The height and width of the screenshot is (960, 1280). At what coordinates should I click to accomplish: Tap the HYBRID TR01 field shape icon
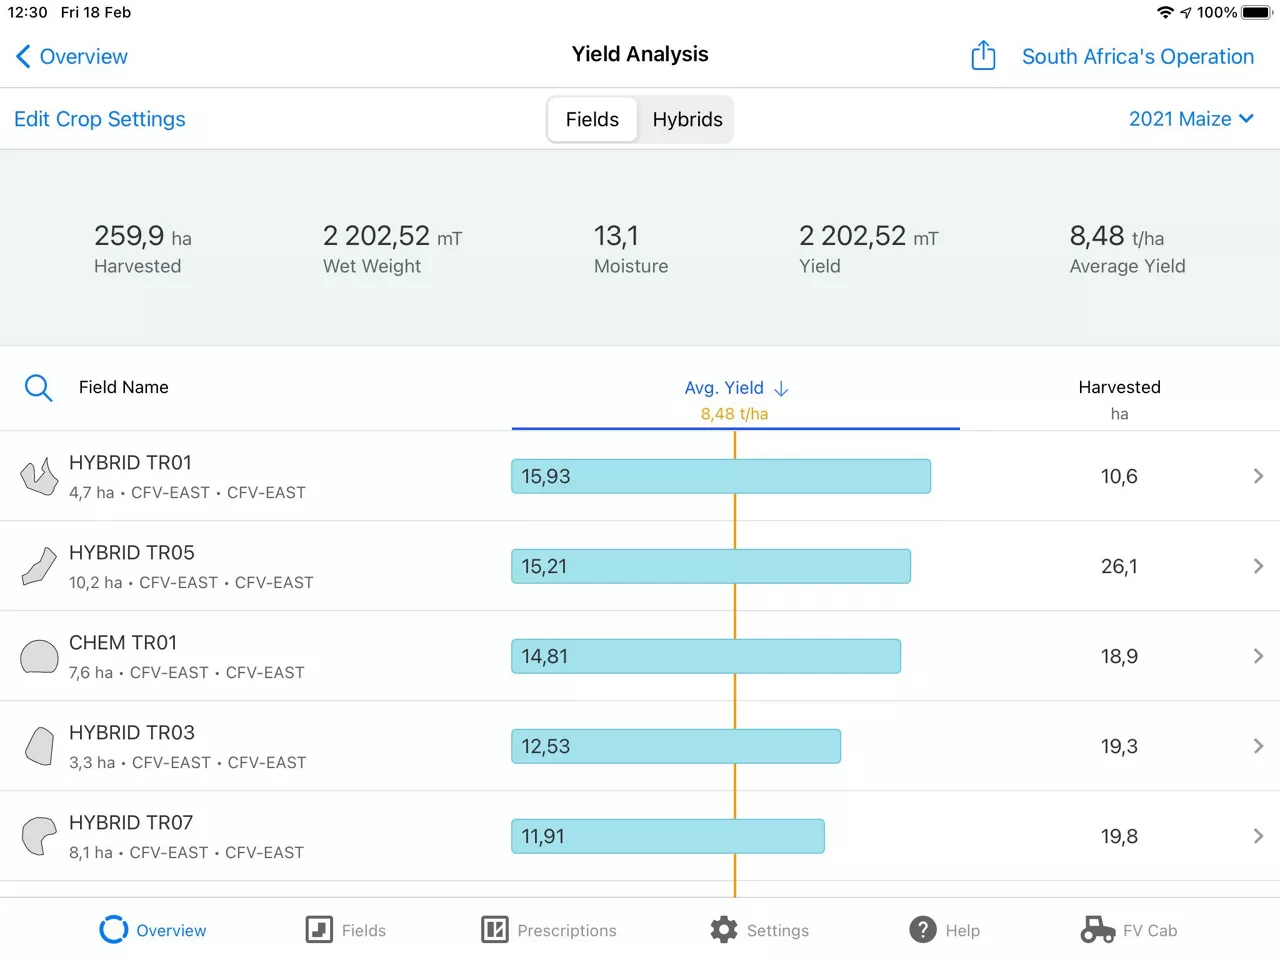pos(39,477)
